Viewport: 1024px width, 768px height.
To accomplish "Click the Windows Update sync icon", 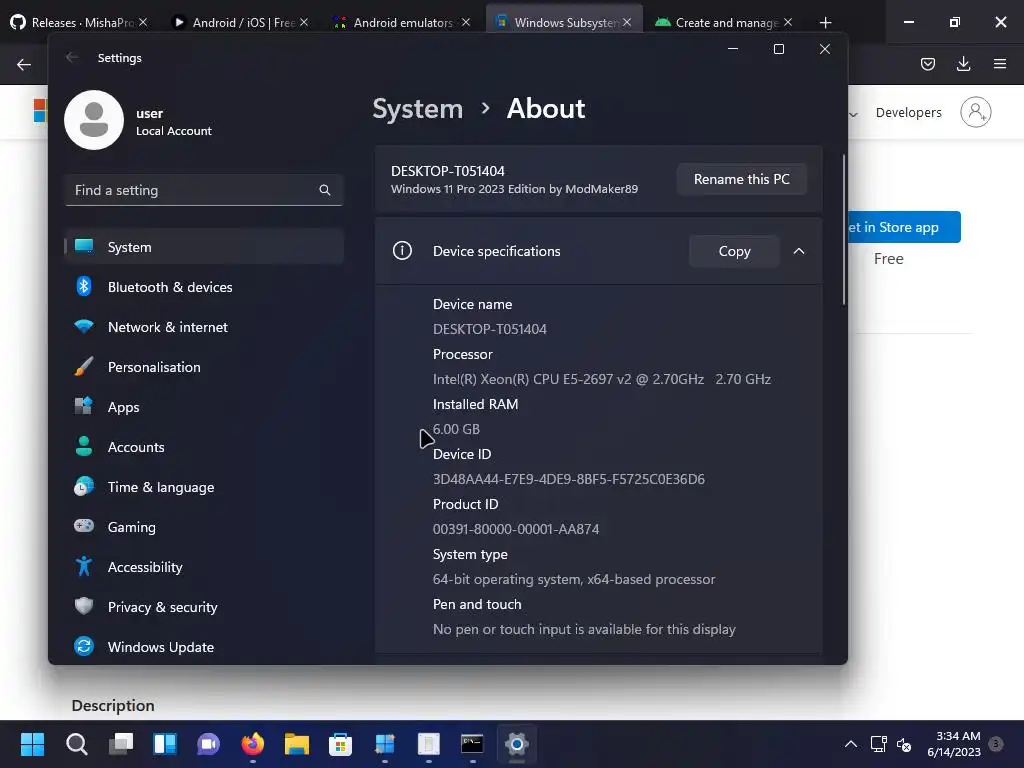I will [x=84, y=647].
